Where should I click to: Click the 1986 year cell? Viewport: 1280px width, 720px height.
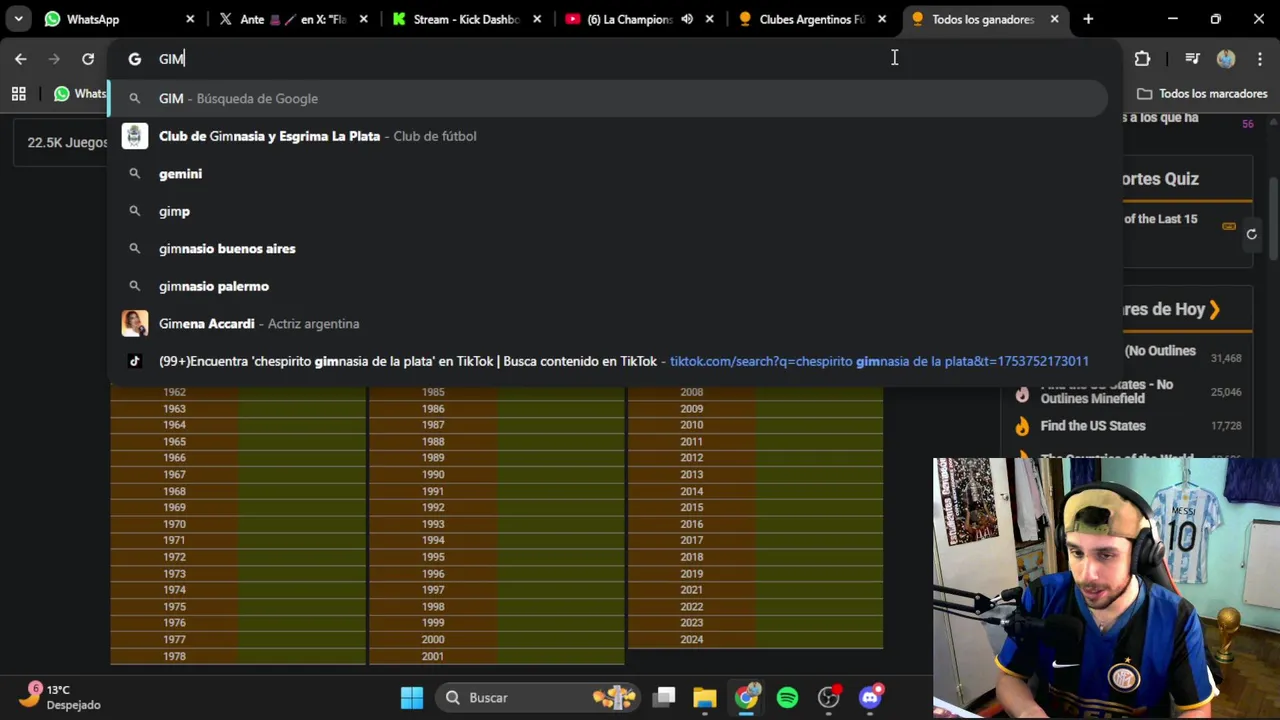click(x=433, y=409)
